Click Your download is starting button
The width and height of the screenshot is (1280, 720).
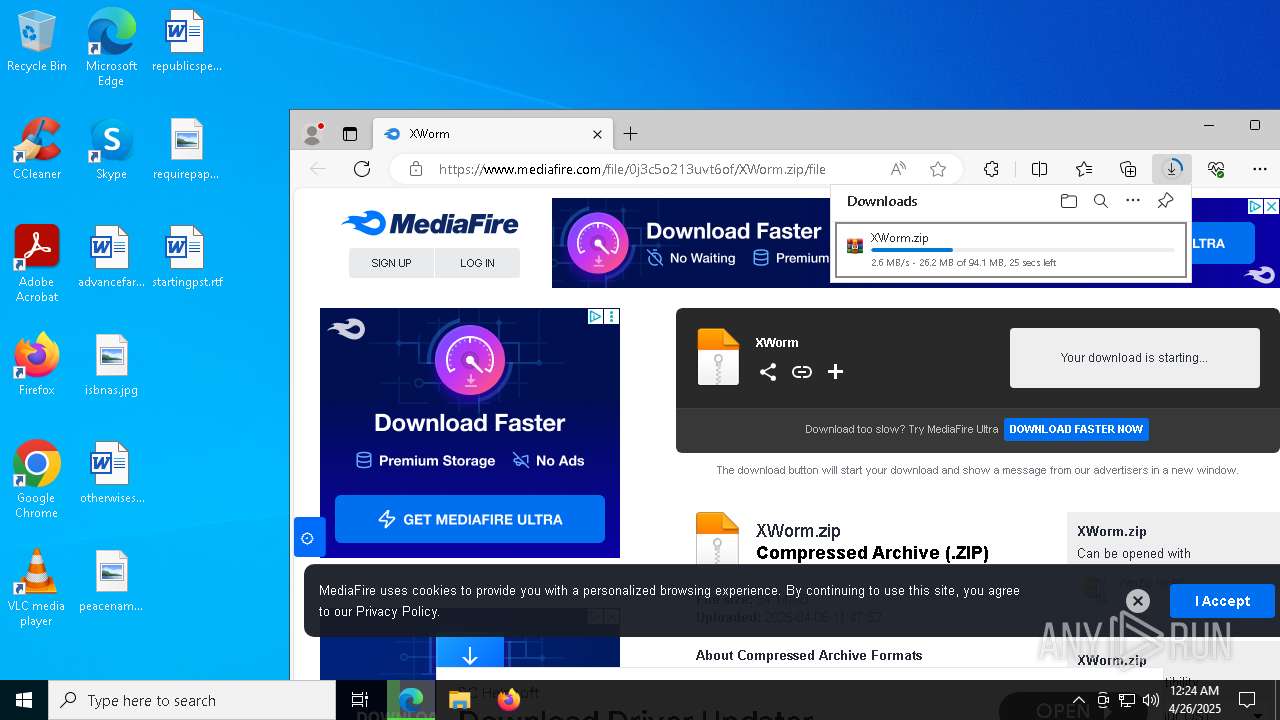click(1134, 358)
